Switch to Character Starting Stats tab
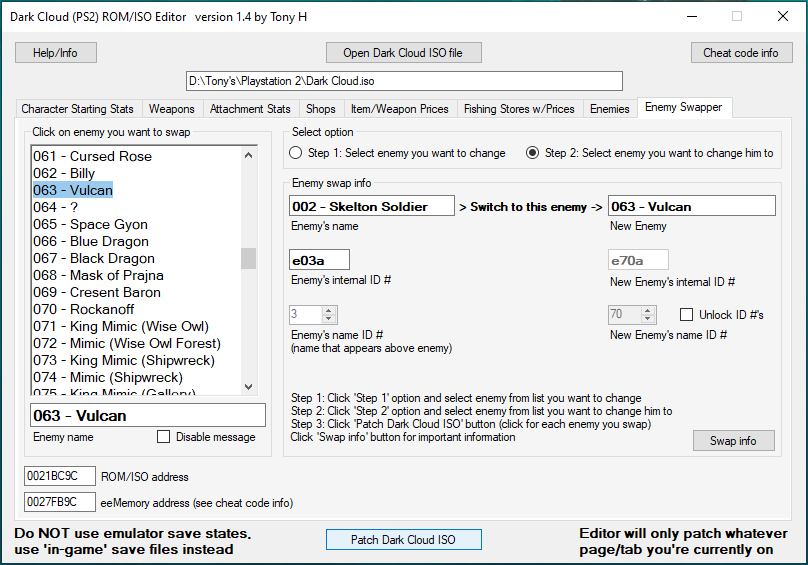Screen dimensions: 808x565 point(77,109)
